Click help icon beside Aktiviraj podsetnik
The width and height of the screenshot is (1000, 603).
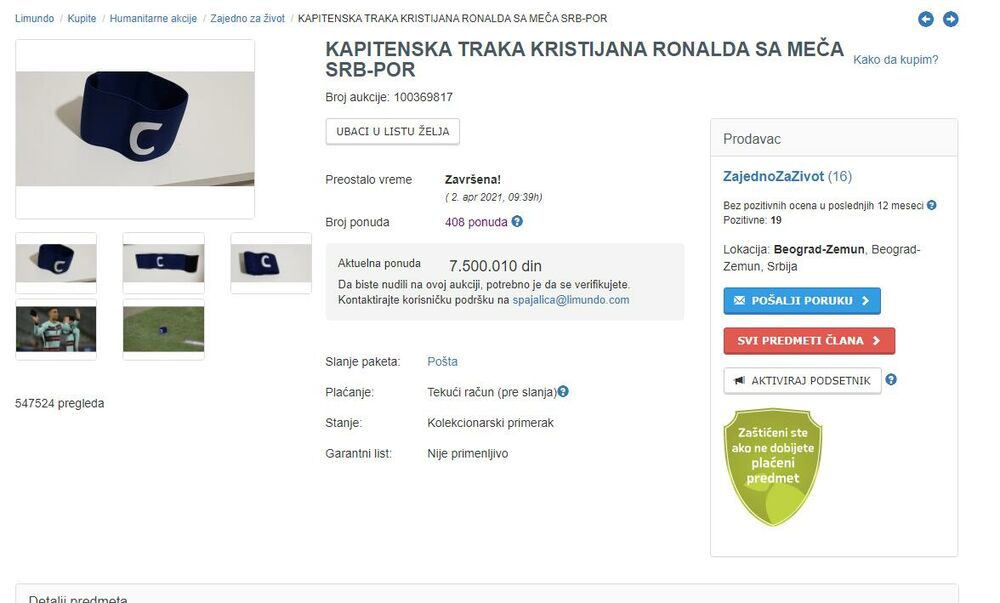[891, 379]
